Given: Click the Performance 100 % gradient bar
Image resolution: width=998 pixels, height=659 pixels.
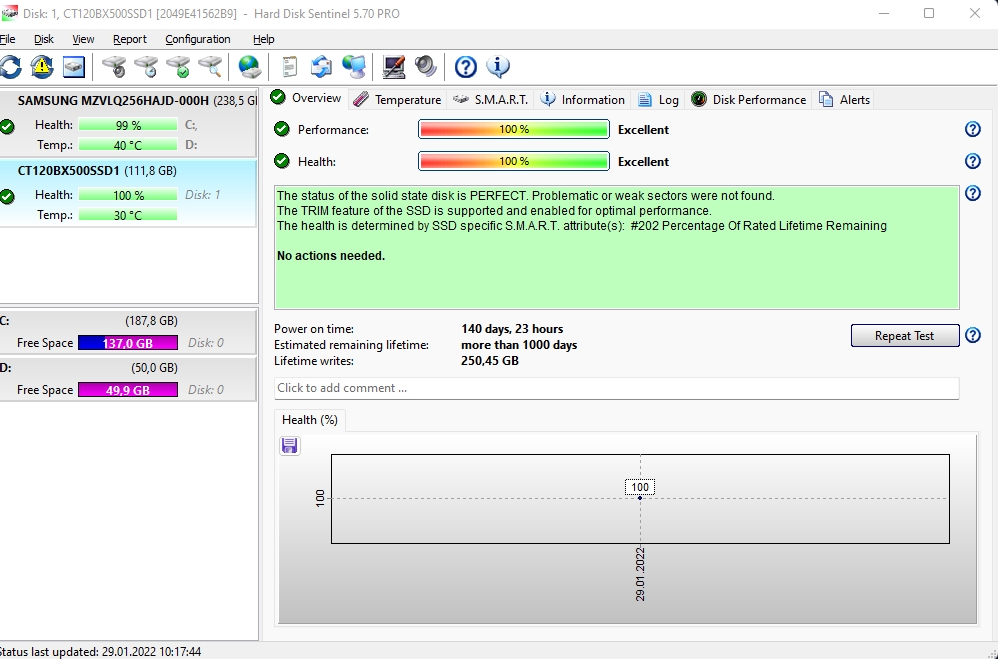Looking at the screenshot, I should 514,129.
